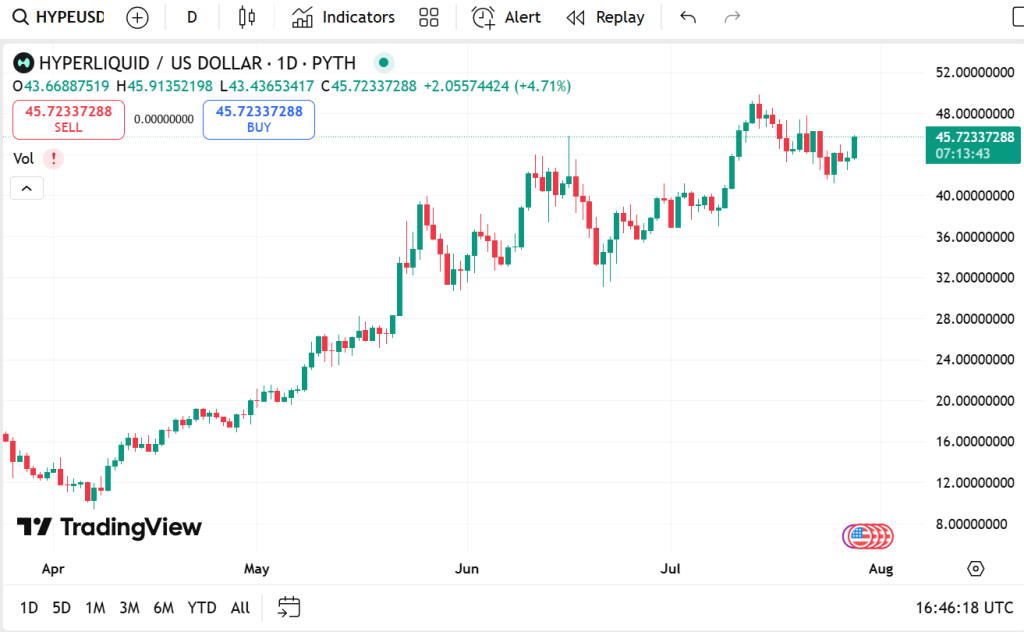Click the Aug label on the time axis

881,569
